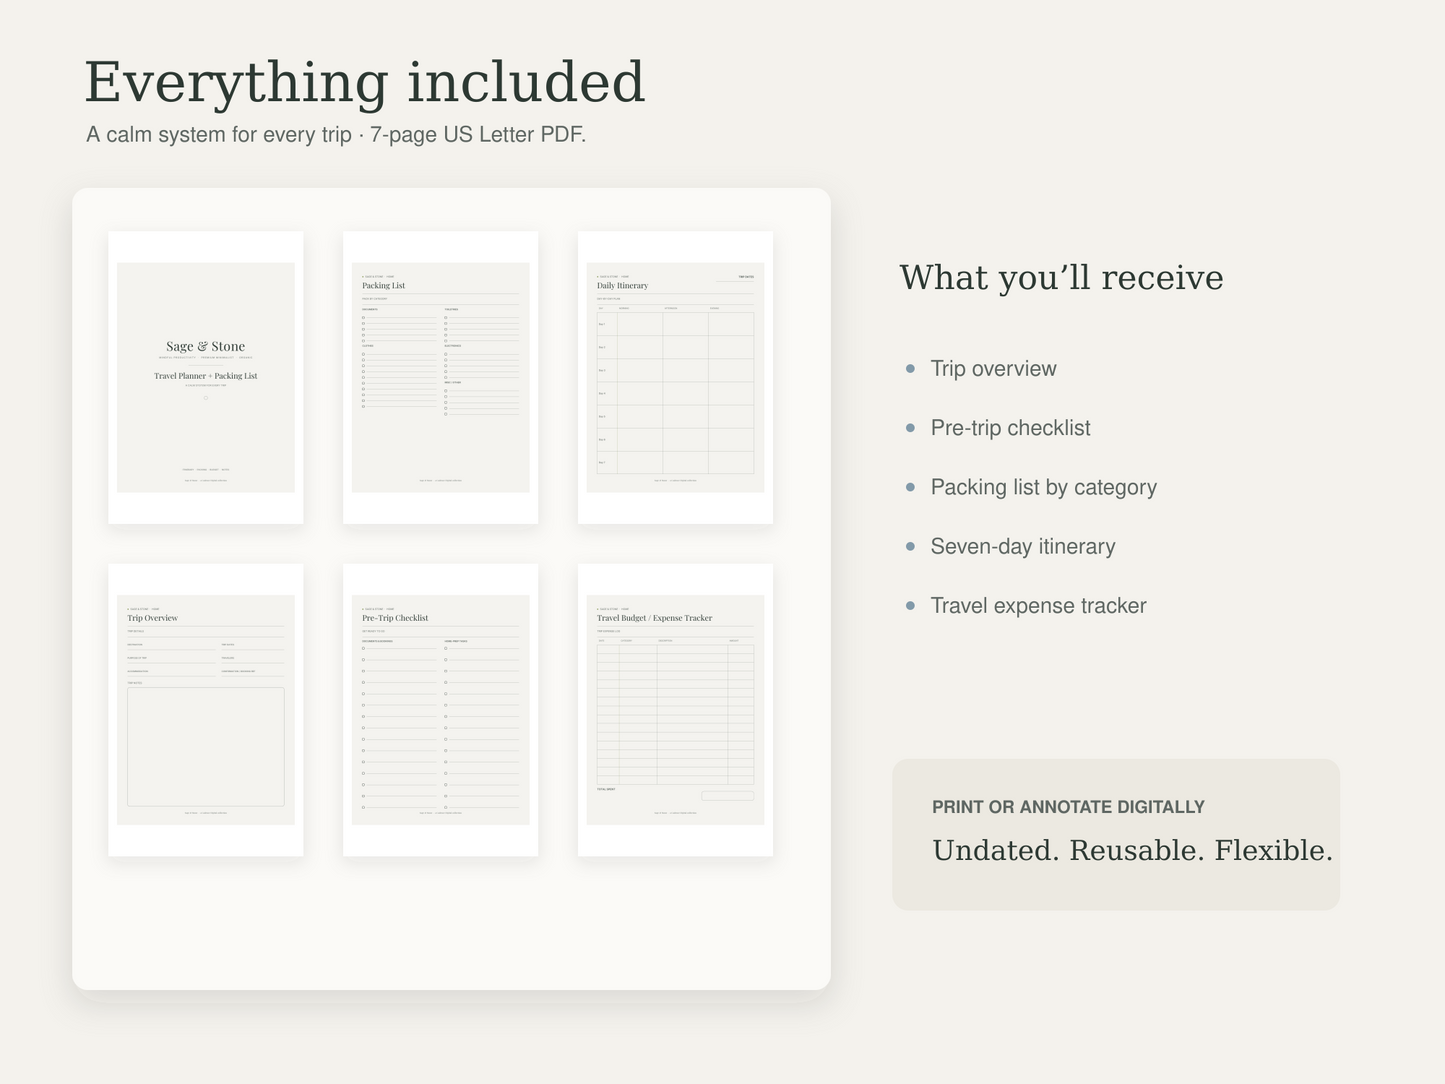Open the Daily Itinerary page thumbnail
This screenshot has height=1084, width=1445.
[675, 378]
